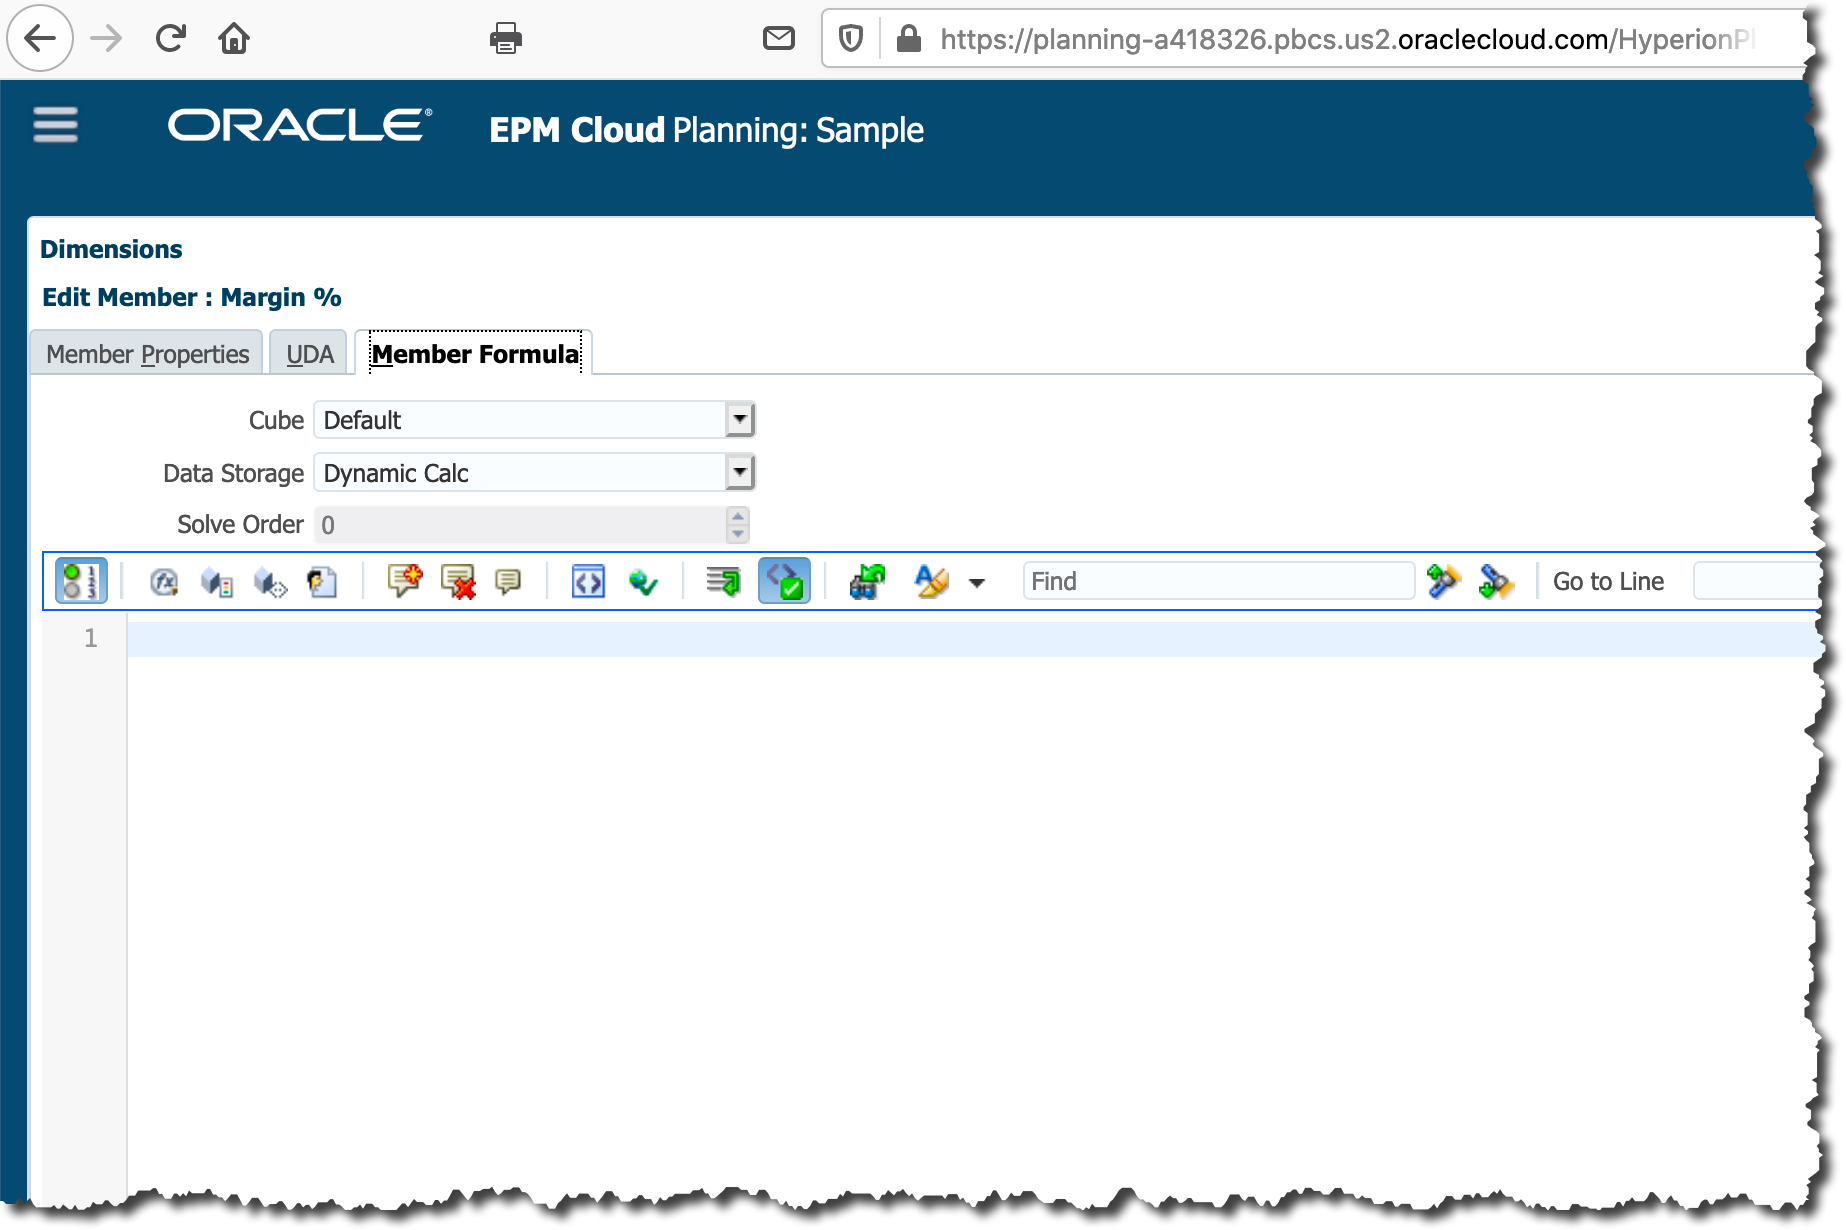Remove comment using red X bubble
The height and width of the screenshot is (1230, 1846).
[x=458, y=581]
